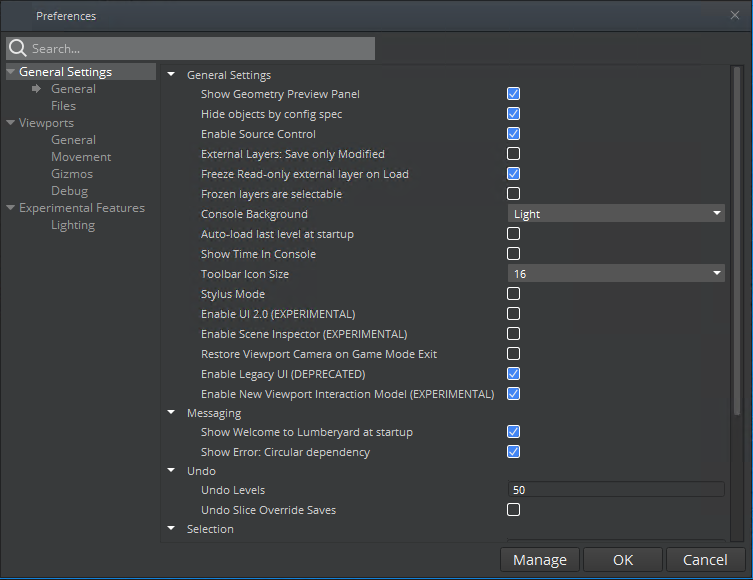The width and height of the screenshot is (753, 580).
Task: Open the Console Background dropdown
Action: click(x=616, y=214)
